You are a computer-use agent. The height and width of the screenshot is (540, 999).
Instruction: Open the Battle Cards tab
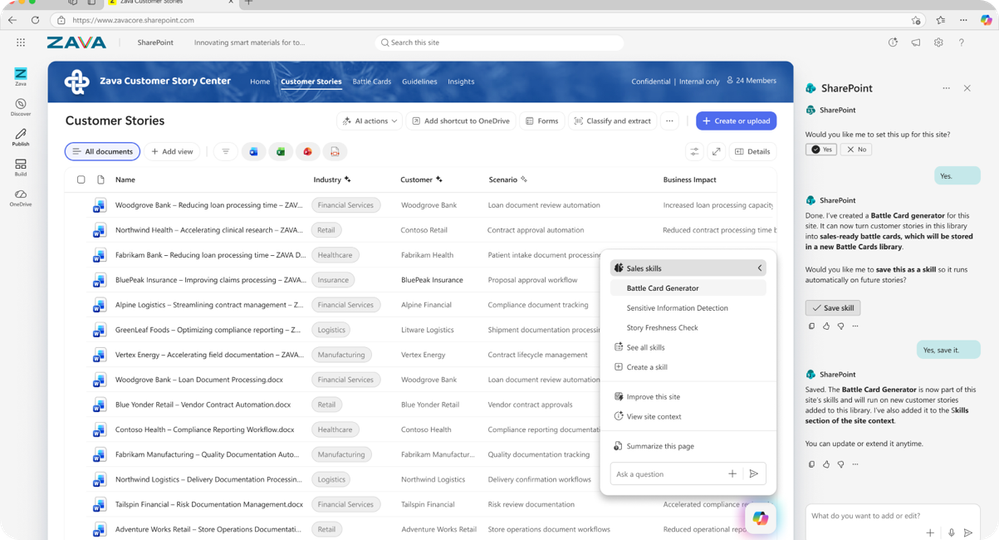click(371, 82)
